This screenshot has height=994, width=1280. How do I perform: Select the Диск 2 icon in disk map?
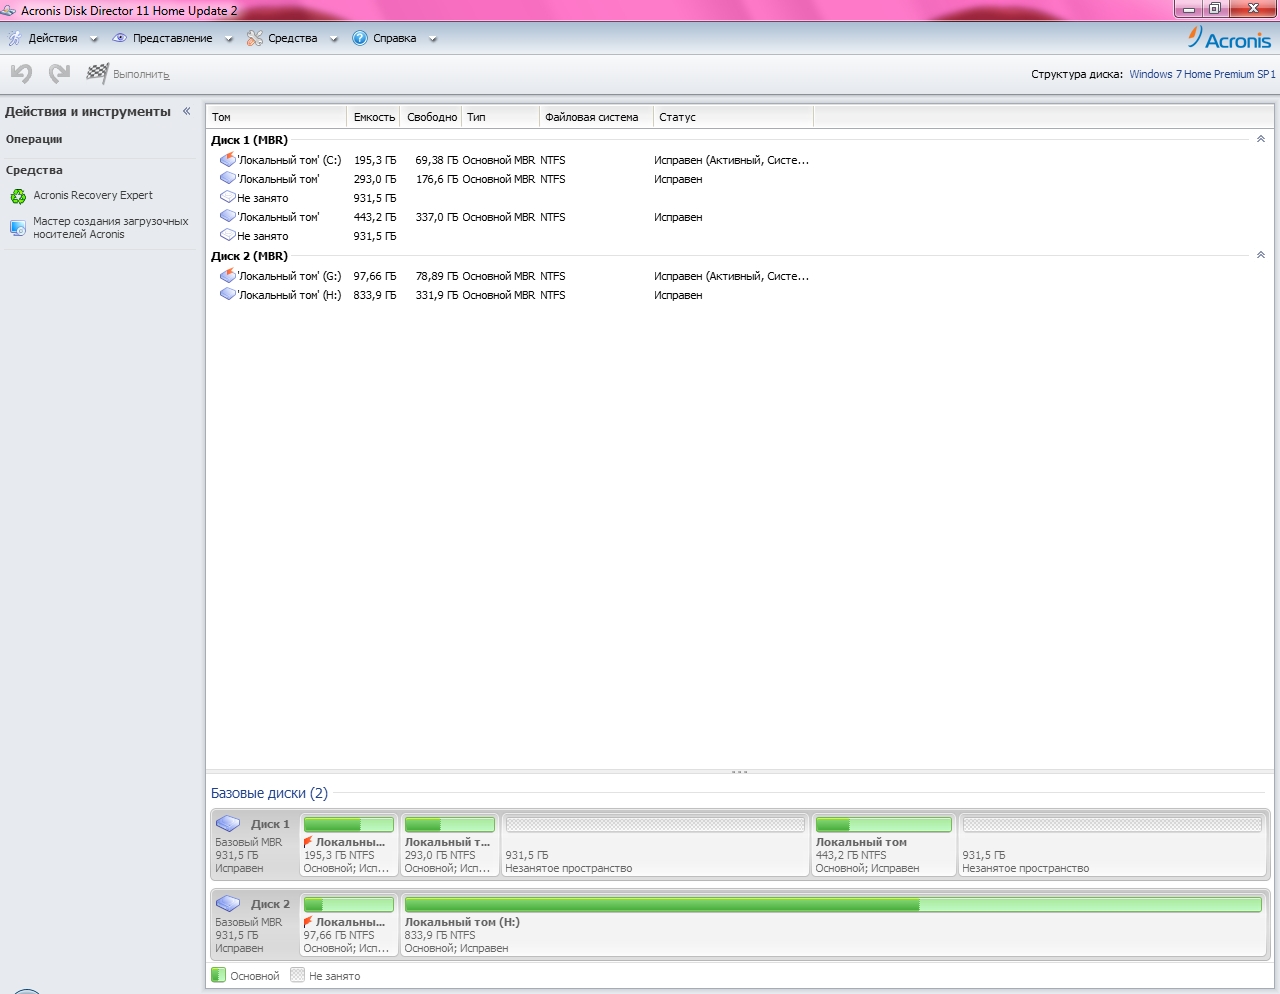(228, 904)
